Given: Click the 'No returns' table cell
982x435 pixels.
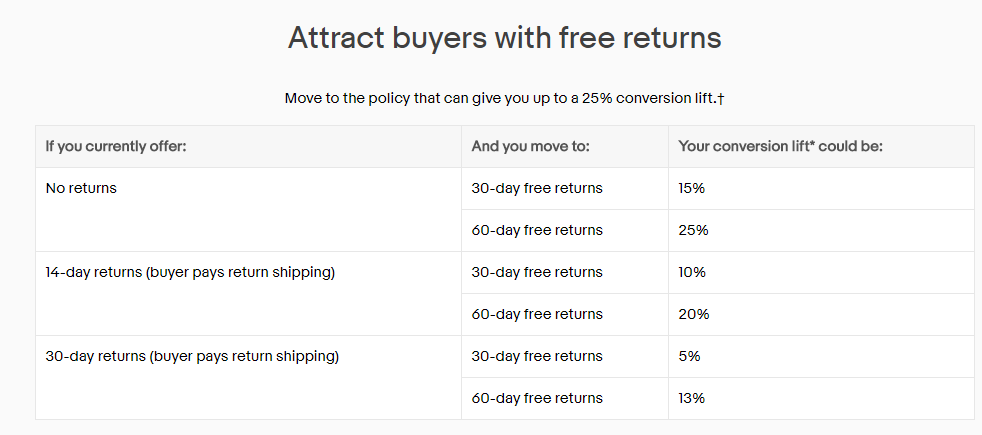Looking at the screenshot, I should (x=81, y=188).
